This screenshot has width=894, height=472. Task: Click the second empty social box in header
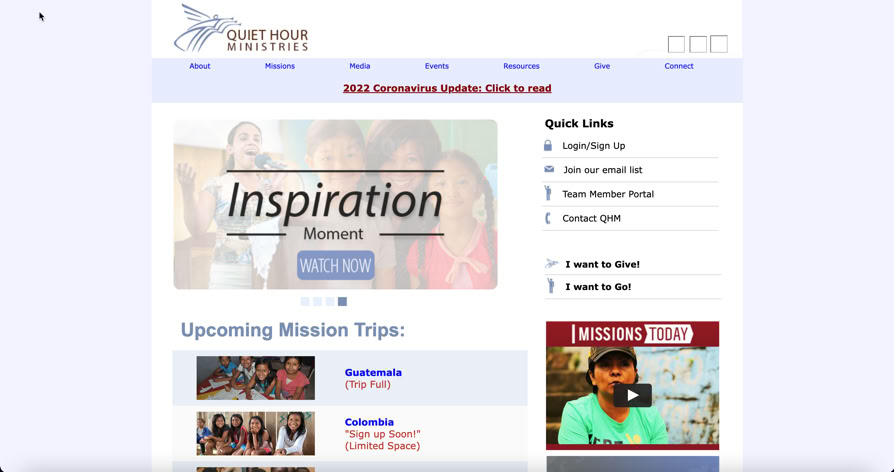pos(698,44)
